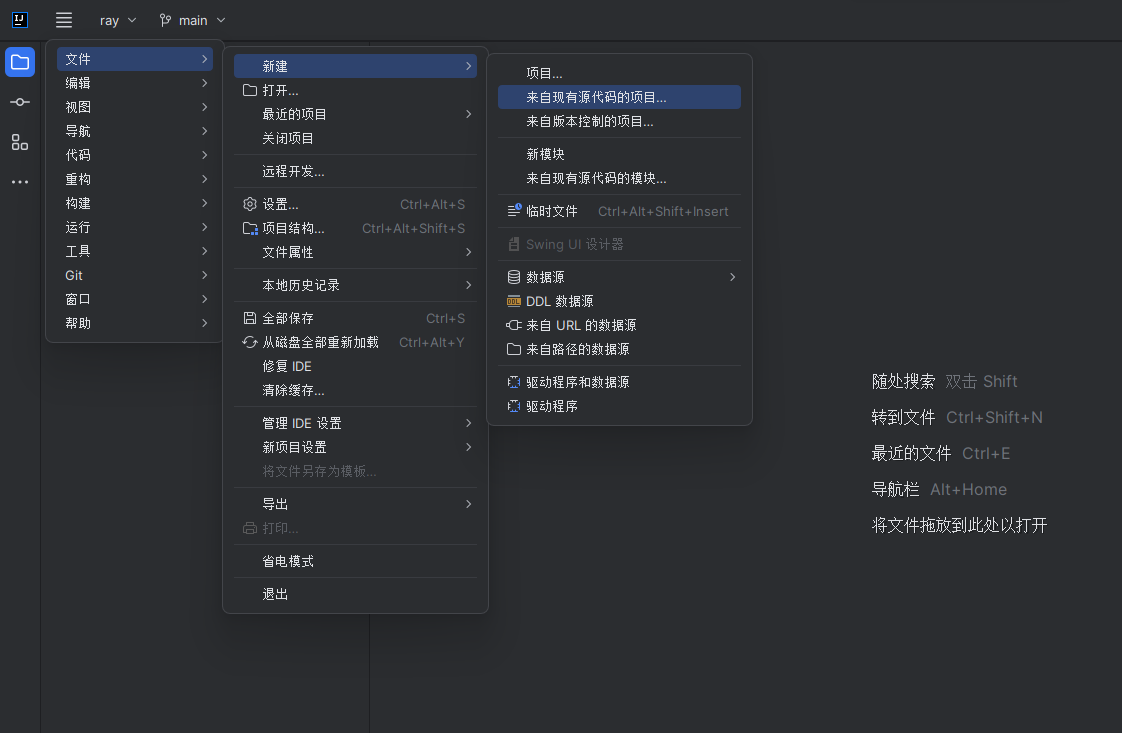Choose 远程开发... menu entry
Screen dimensions: 1122x733
[x=356, y=171]
